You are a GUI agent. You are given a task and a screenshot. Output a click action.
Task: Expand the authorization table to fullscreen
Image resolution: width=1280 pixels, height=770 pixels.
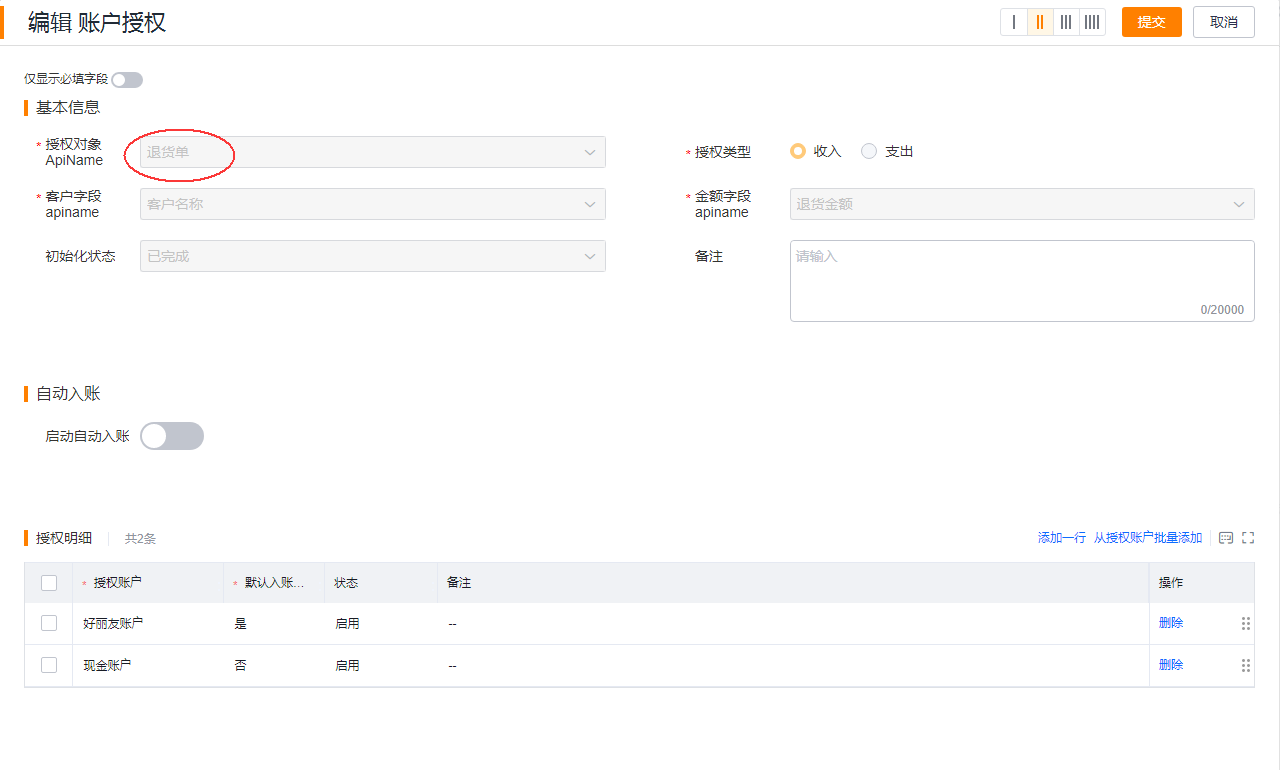[1247, 538]
